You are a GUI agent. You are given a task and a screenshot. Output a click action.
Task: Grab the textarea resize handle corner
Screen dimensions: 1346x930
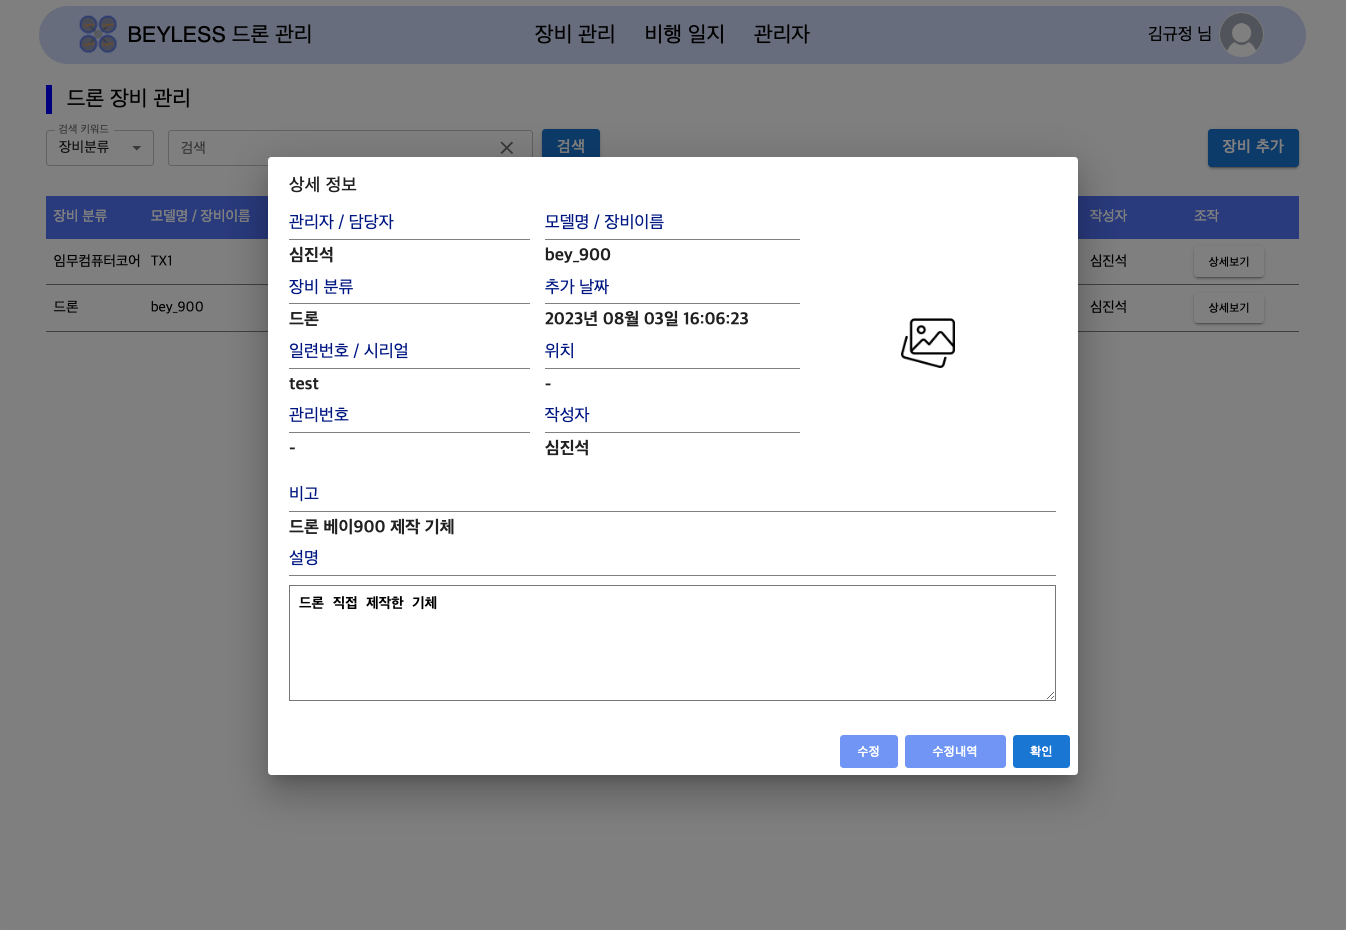1050,695
